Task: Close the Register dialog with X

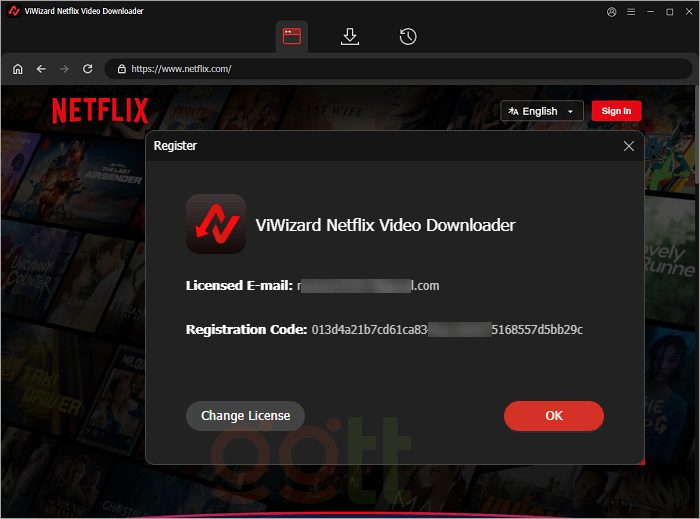Action: click(x=629, y=146)
